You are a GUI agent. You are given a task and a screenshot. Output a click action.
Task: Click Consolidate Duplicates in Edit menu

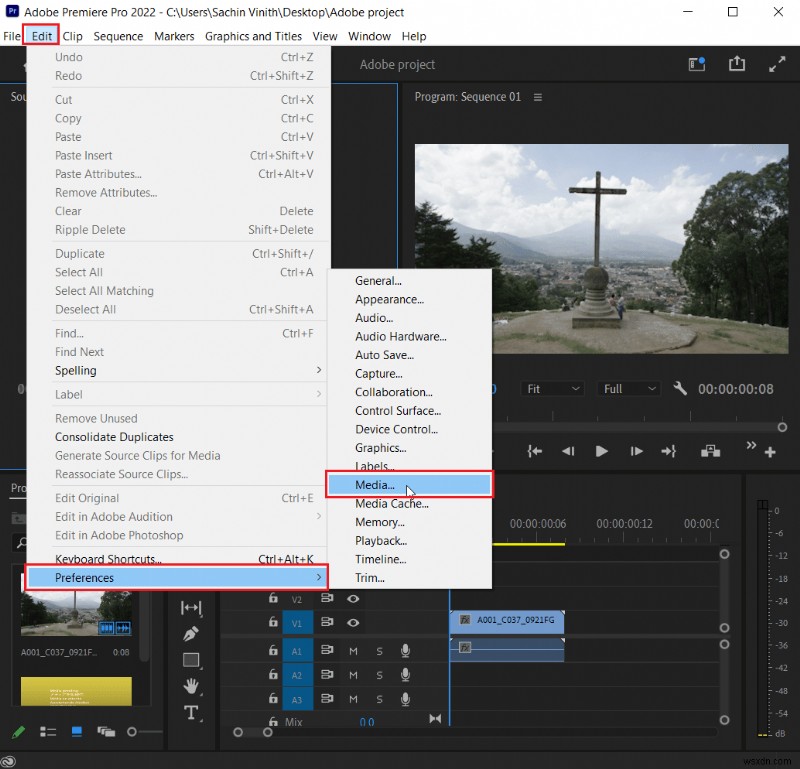coord(114,437)
